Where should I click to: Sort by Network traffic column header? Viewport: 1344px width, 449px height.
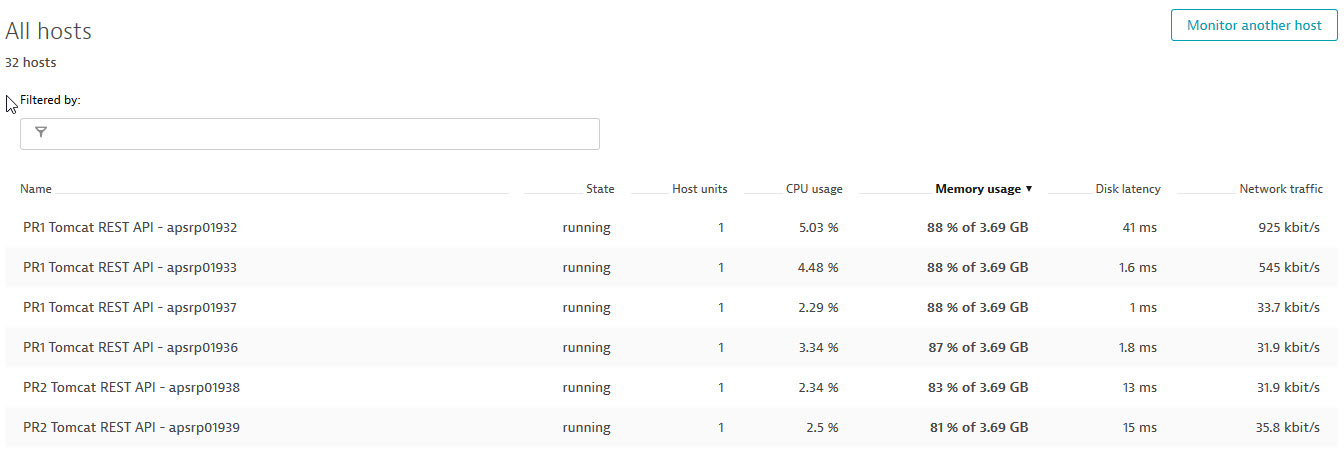click(x=1280, y=189)
